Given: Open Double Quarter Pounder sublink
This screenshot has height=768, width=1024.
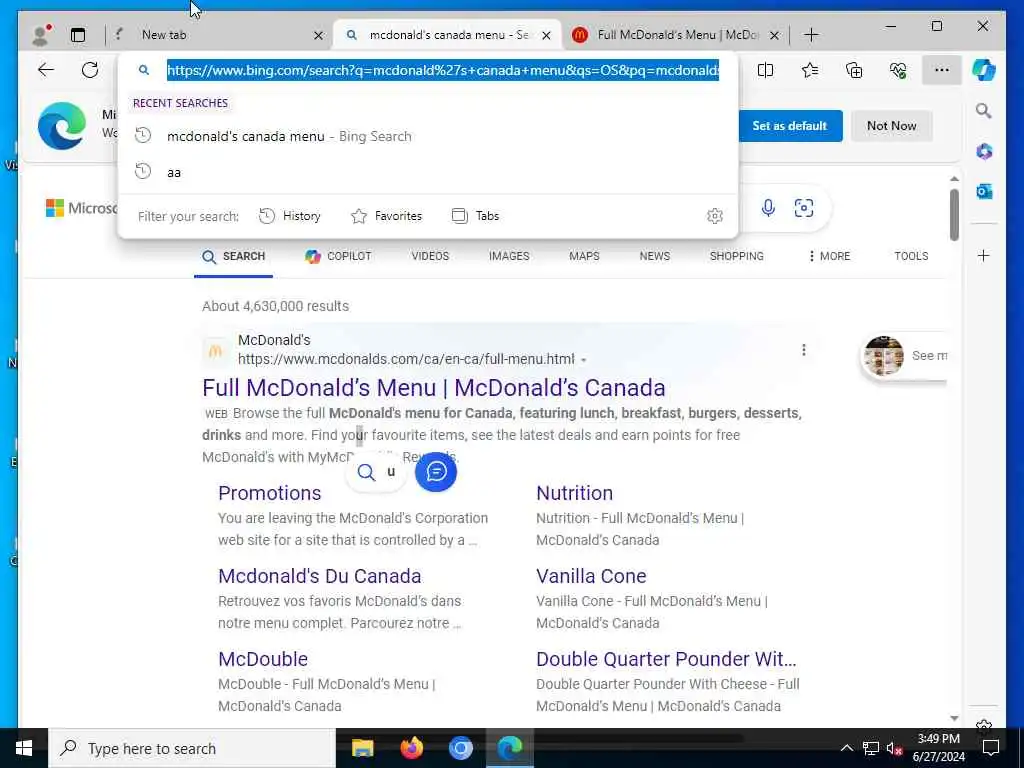Looking at the screenshot, I should (x=666, y=659).
